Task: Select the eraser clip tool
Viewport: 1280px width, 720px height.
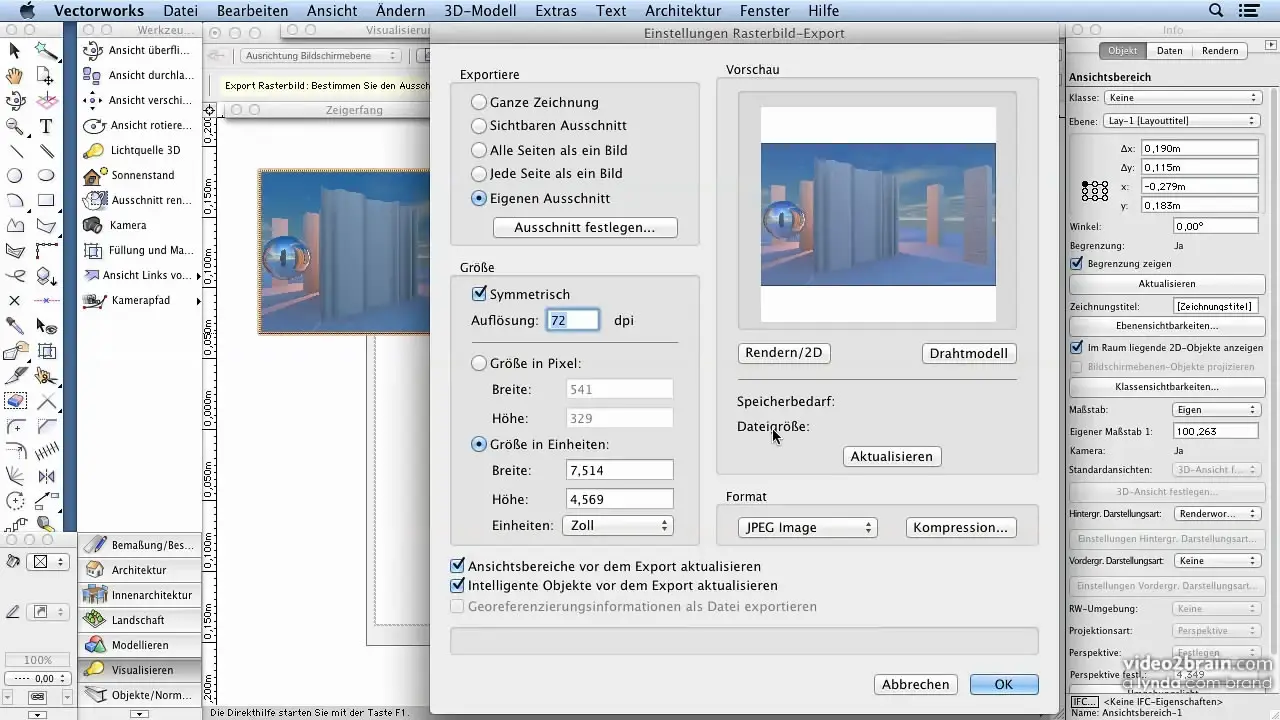Action: 15,401
